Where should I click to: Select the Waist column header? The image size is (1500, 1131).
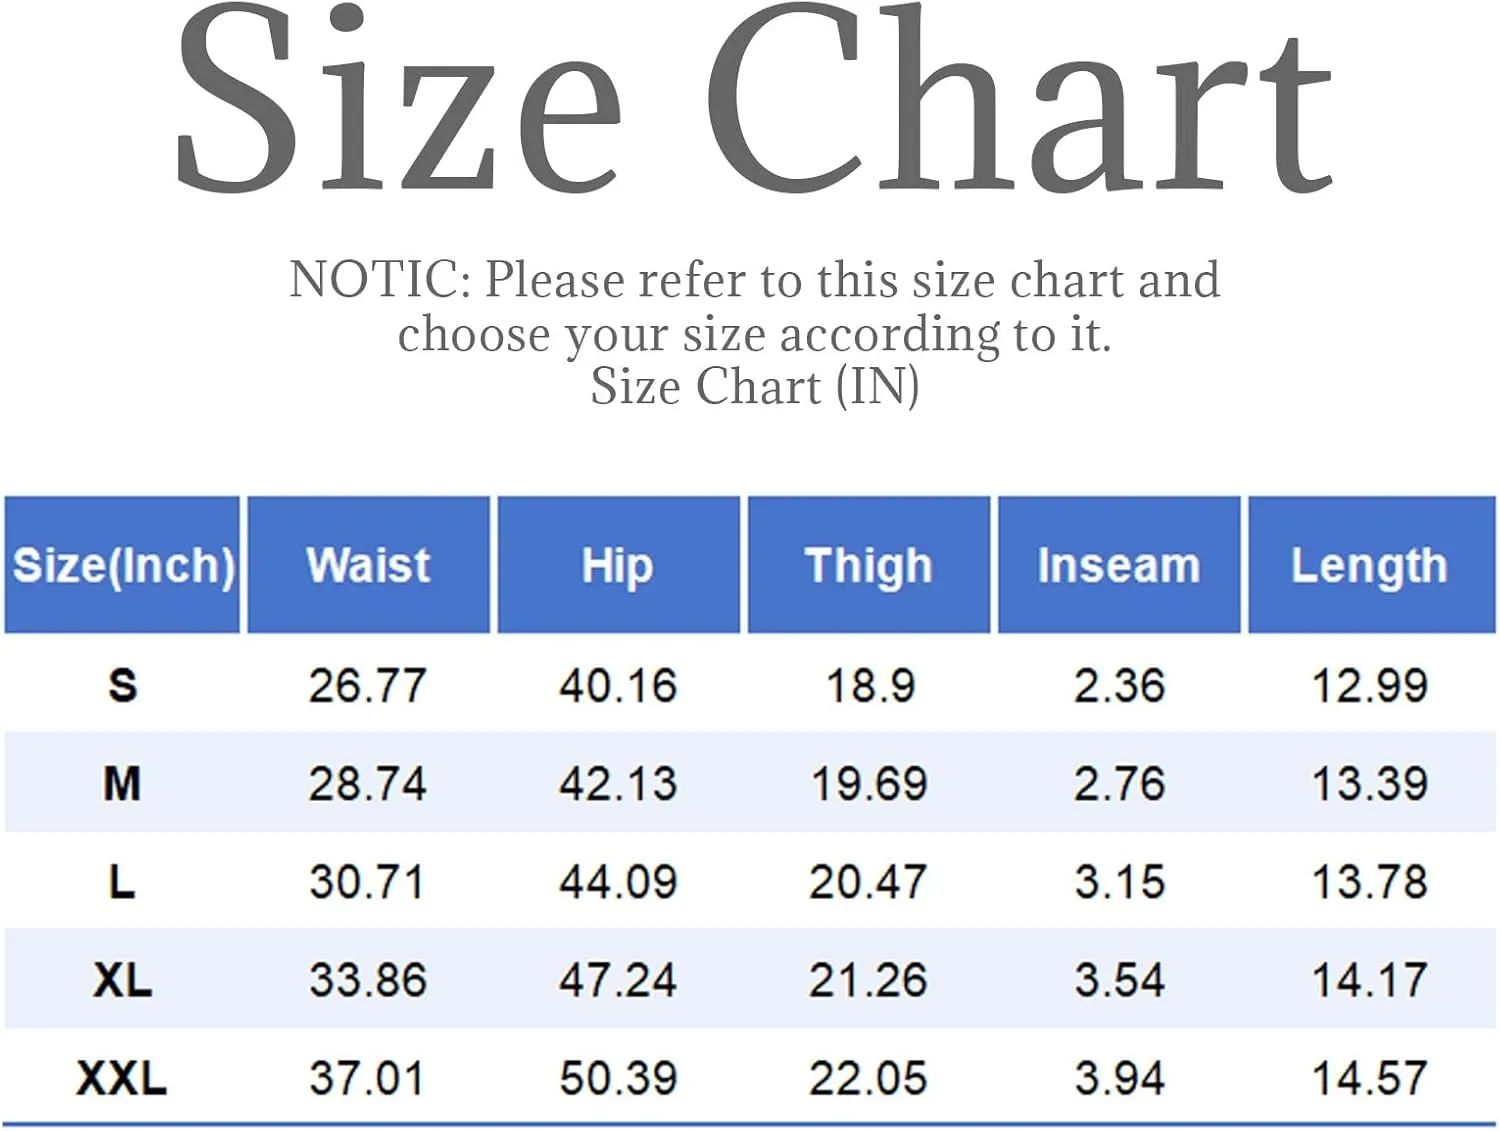pos(369,565)
